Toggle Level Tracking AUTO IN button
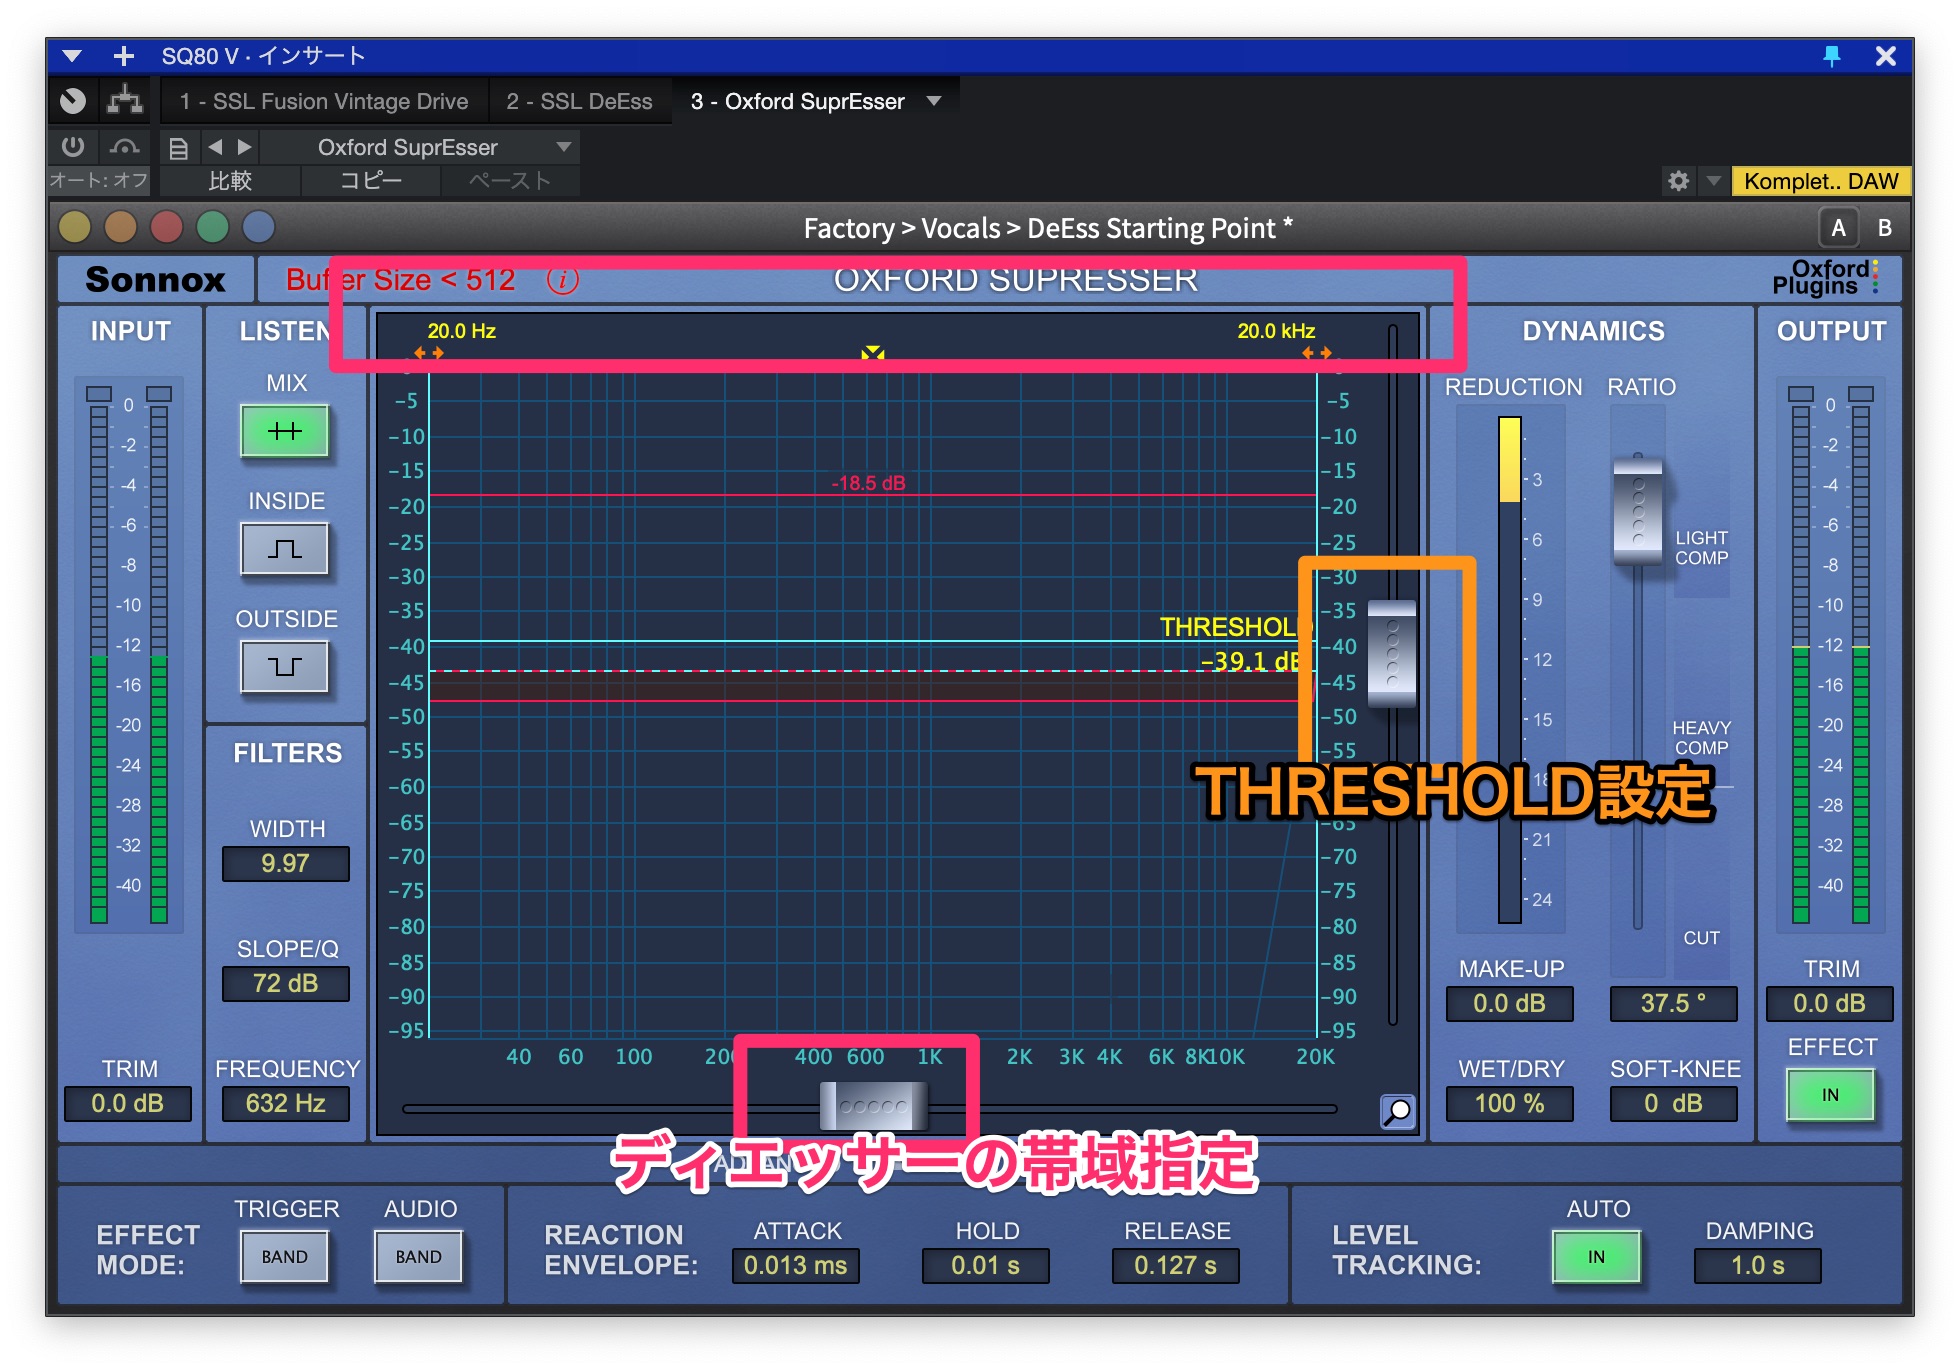 [1596, 1257]
